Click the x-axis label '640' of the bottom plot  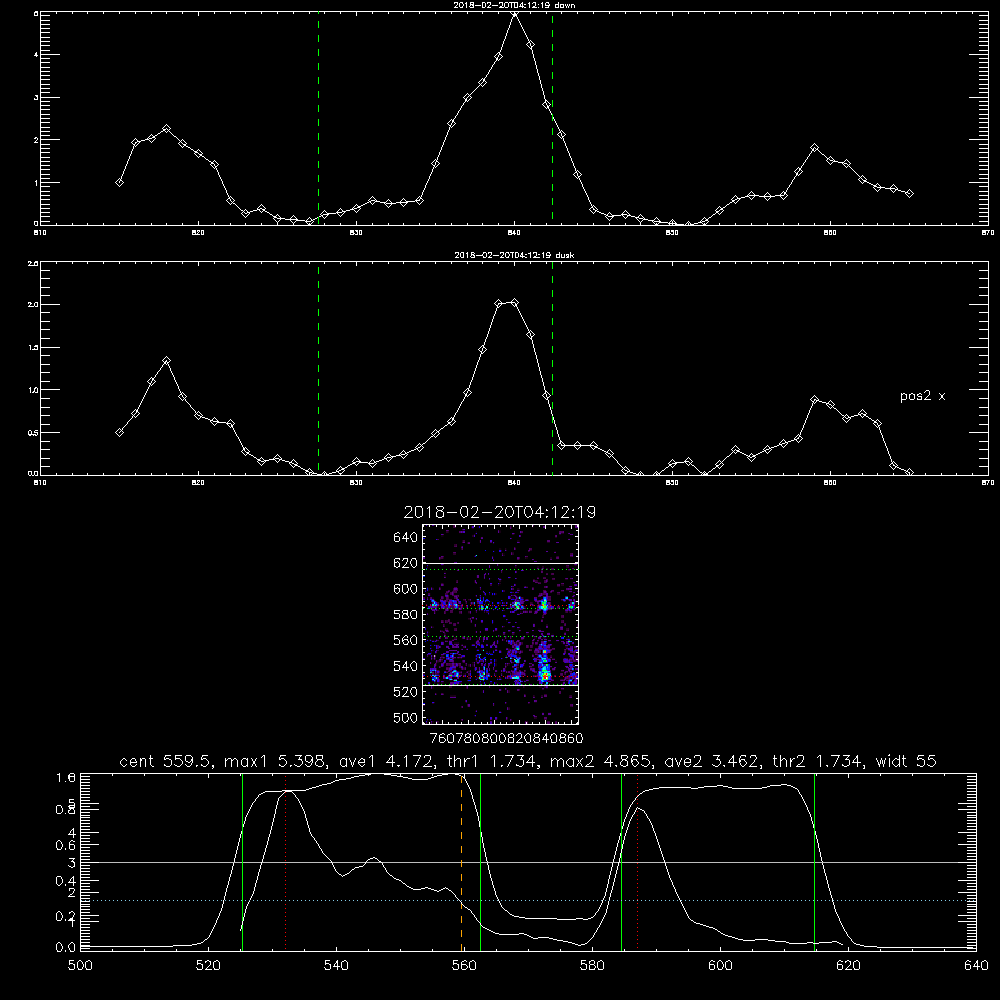(x=976, y=966)
